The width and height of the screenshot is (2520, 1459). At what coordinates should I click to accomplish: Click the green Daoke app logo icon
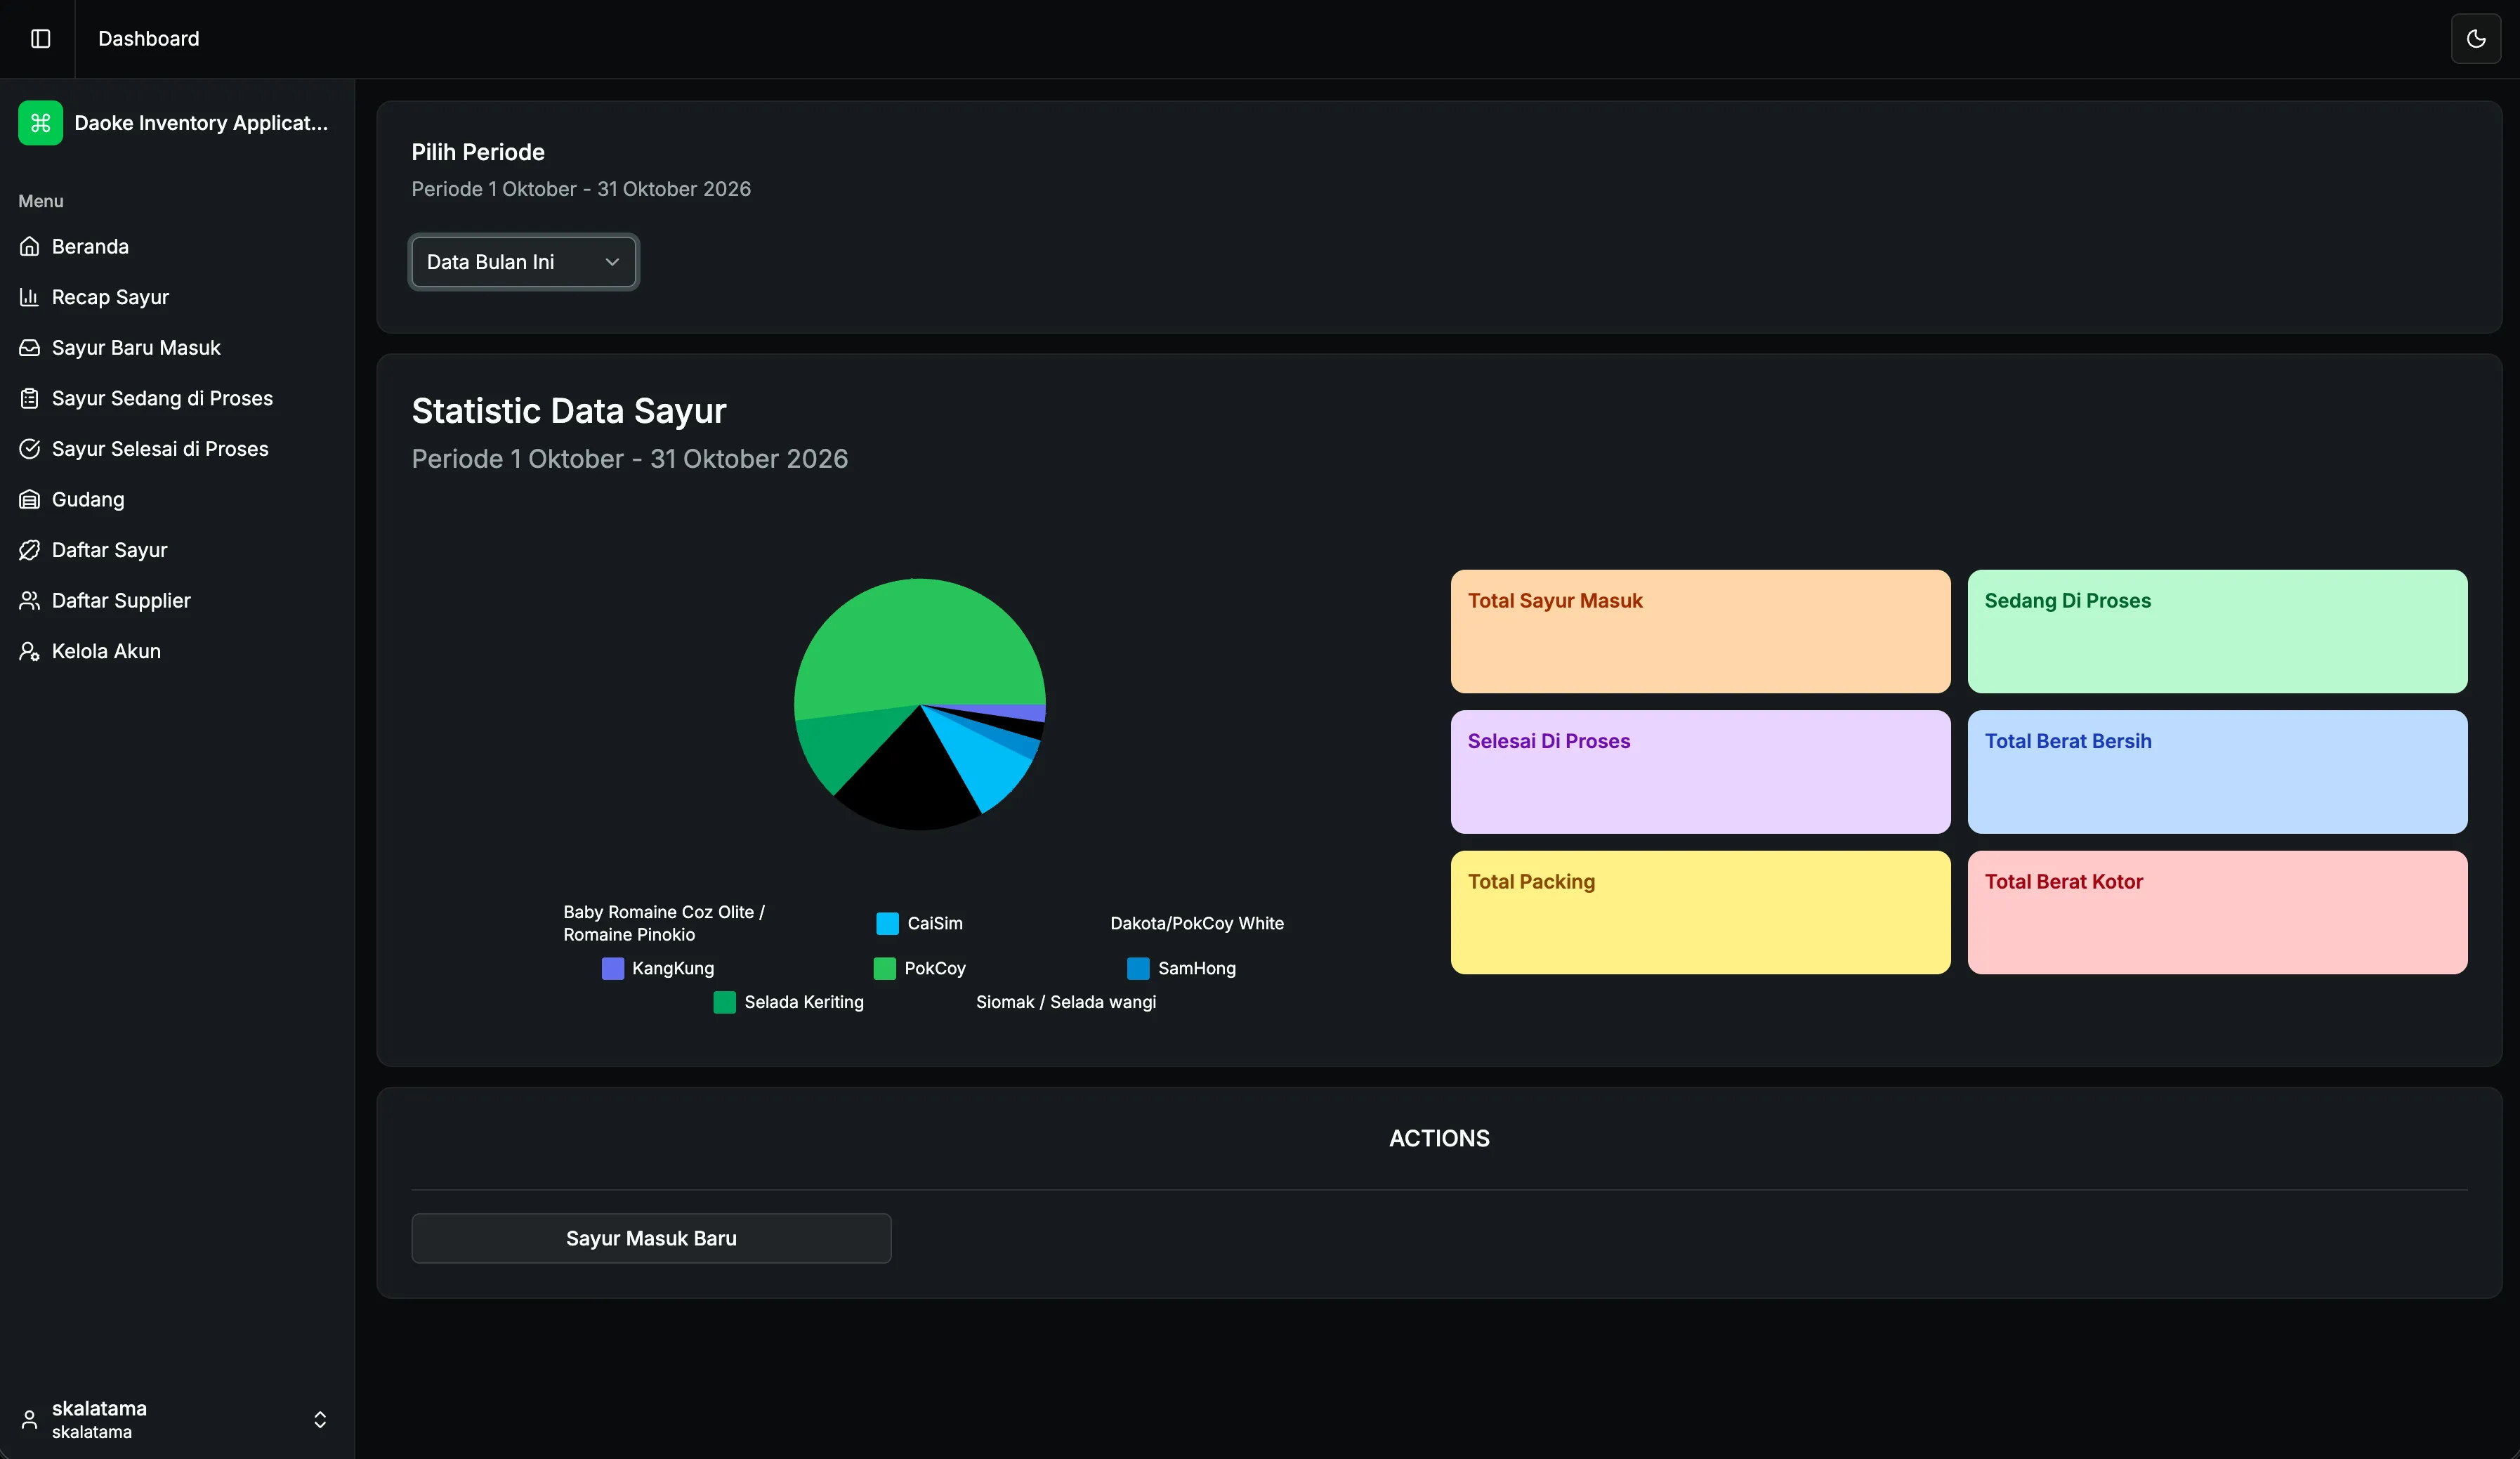40,123
